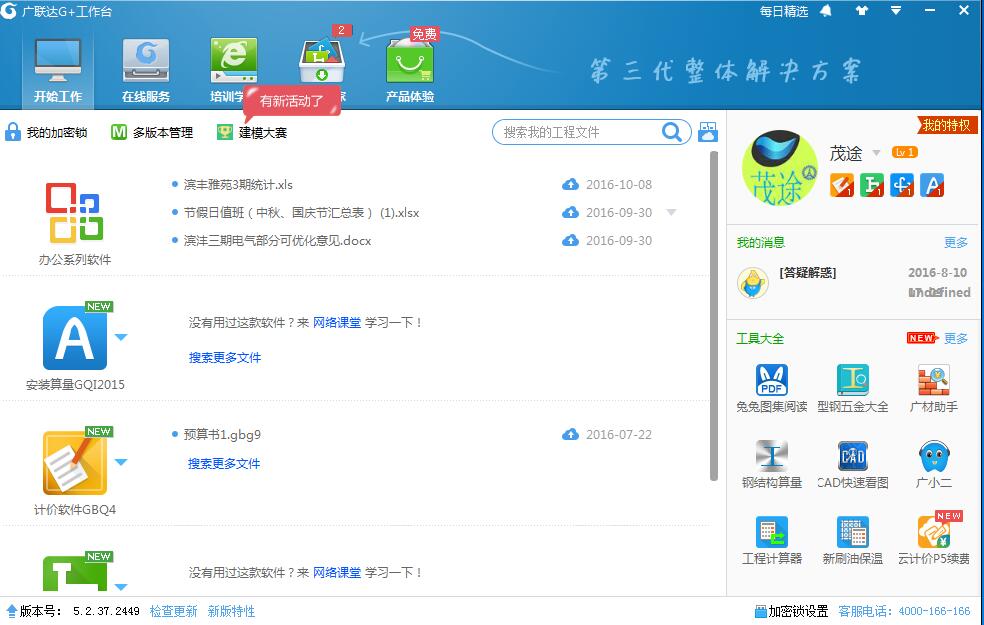Viewport: 984px width, 625px height.
Task: Launch 安装算量GQI2015 icon
Action: (75, 338)
